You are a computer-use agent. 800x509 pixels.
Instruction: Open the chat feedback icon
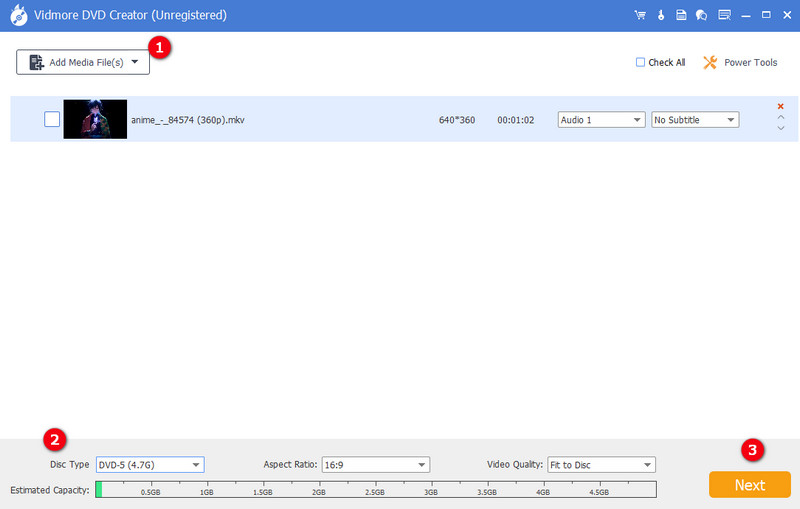click(x=701, y=16)
